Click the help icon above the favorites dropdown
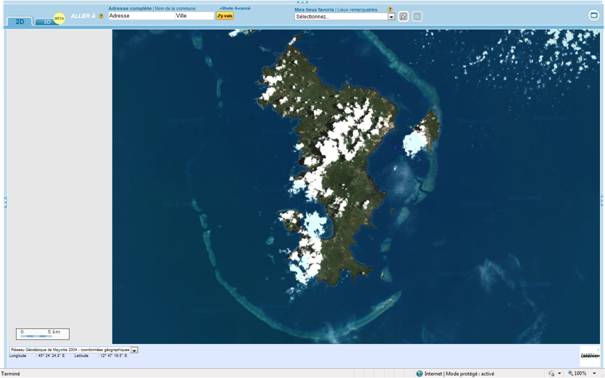The image size is (605, 378). pyautogui.click(x=390, y=9)
